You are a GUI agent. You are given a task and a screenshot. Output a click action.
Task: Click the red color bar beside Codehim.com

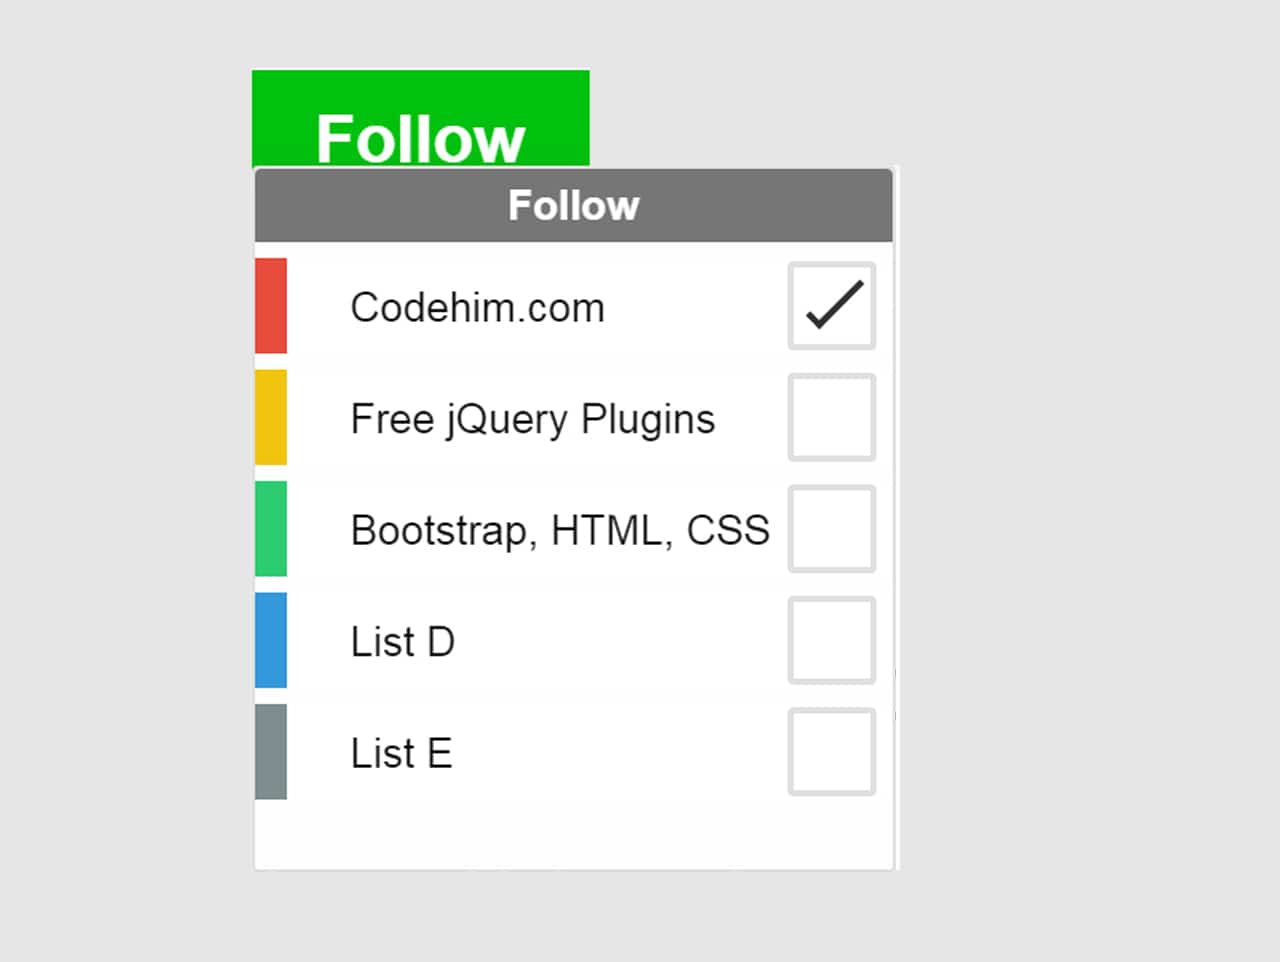[271, 307]
